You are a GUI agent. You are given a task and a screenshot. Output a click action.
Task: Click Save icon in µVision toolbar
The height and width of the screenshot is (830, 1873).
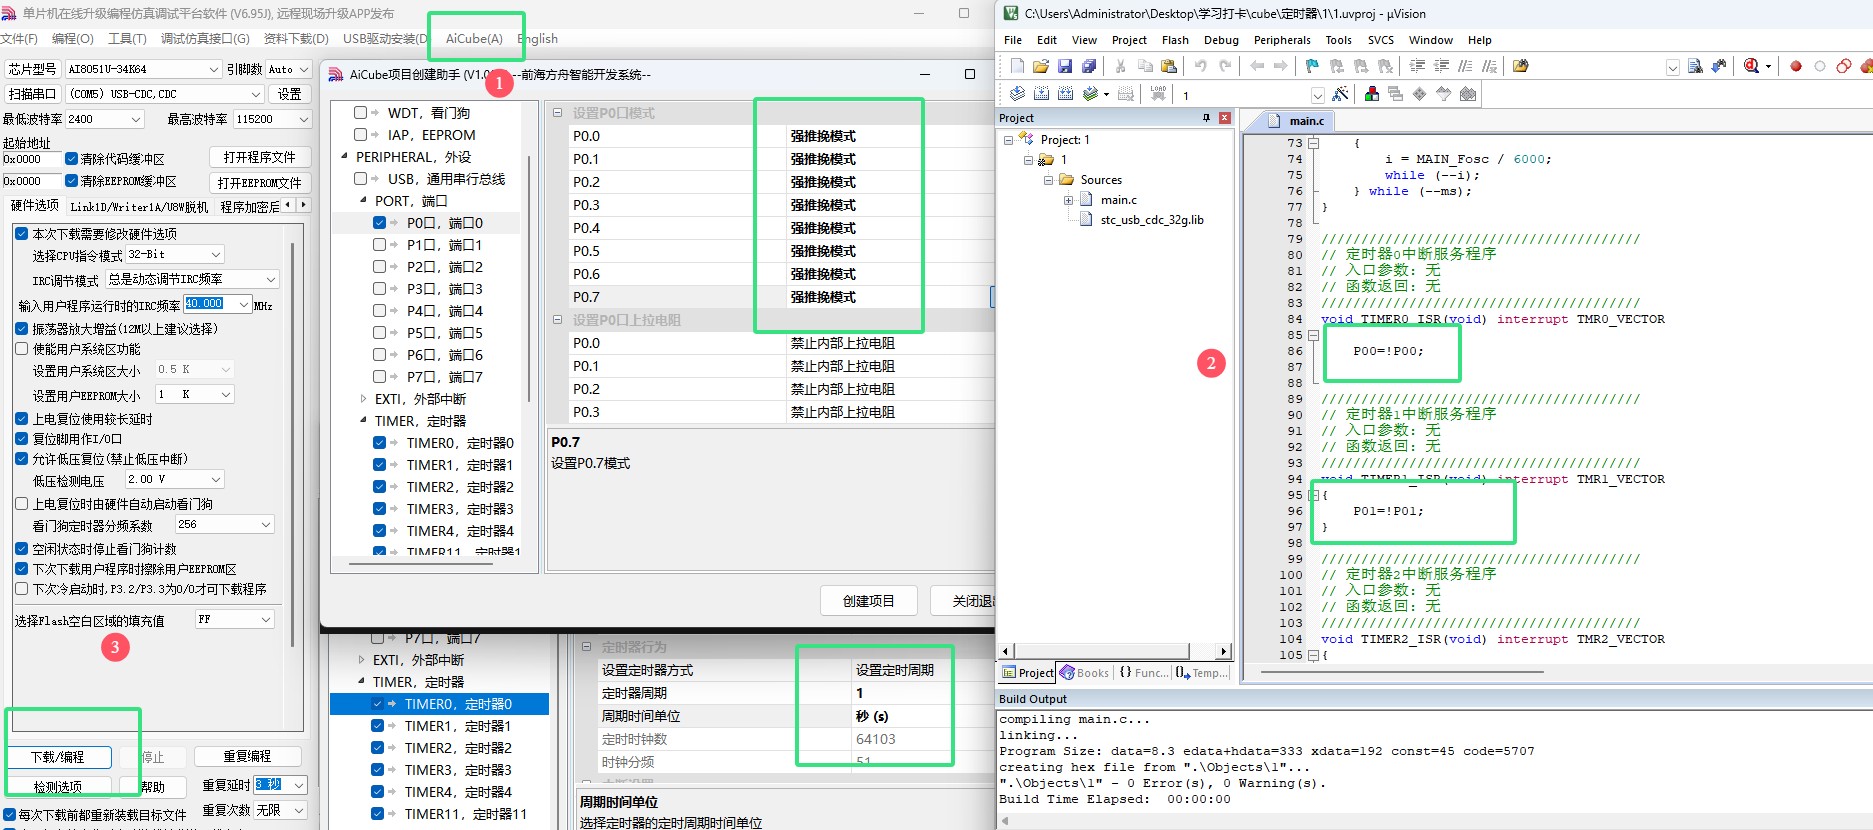coord(1065,66)
